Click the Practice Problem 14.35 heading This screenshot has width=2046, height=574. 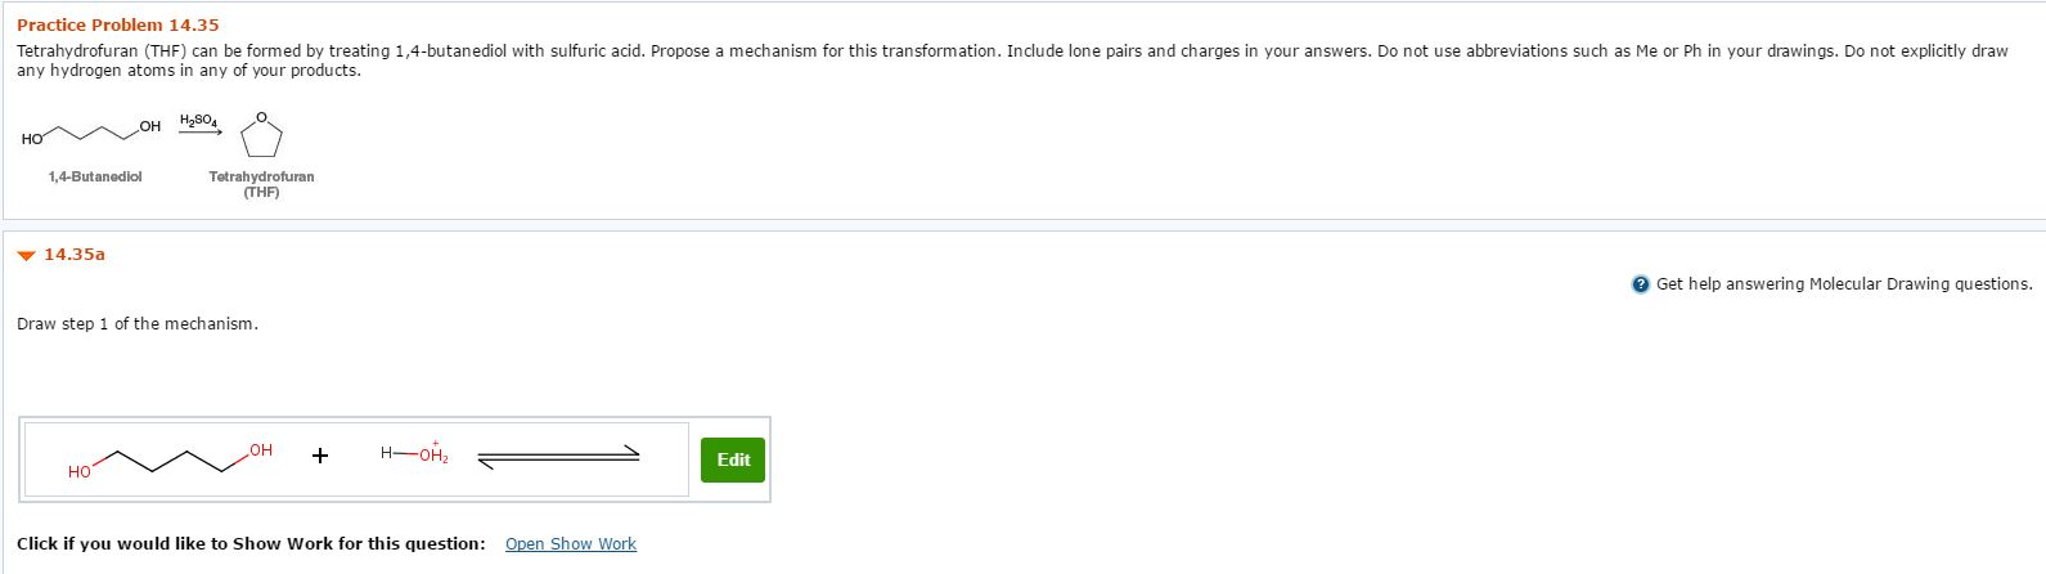point(118,25)
